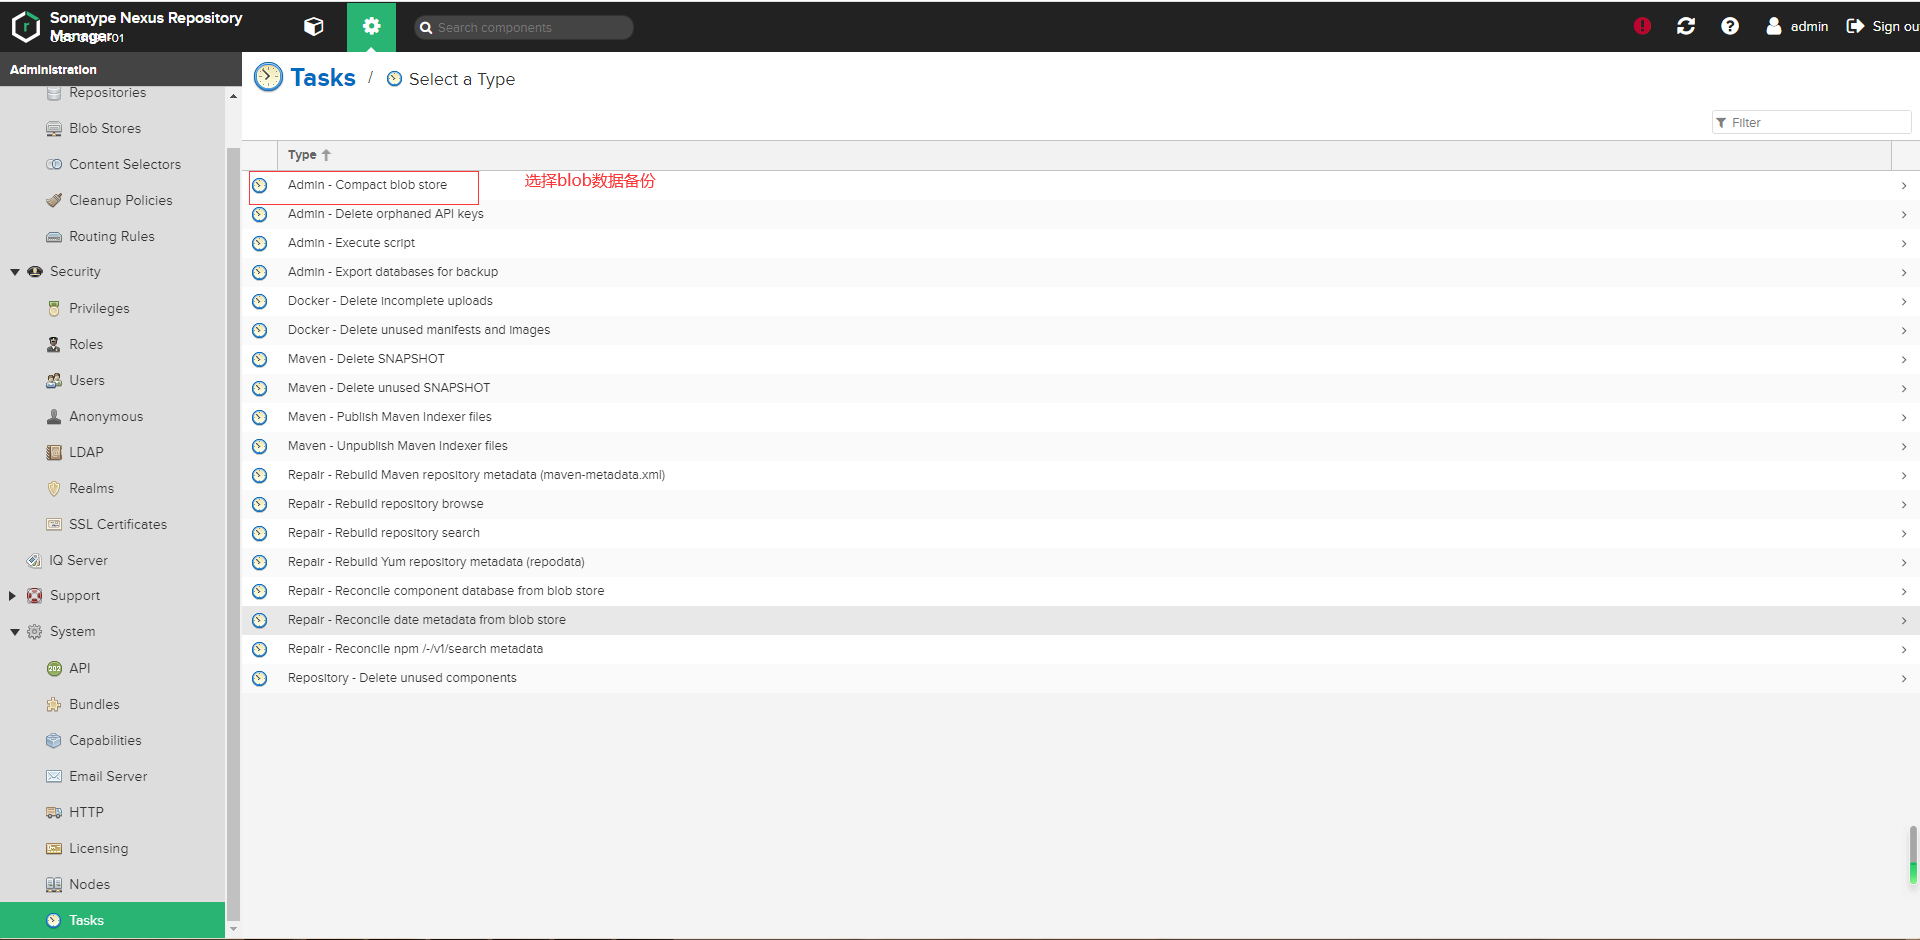Screen dimensions: 1920x940
Task: Select 'Docker - Delete incomplete uploads' row
Action: click(1081, 301)
